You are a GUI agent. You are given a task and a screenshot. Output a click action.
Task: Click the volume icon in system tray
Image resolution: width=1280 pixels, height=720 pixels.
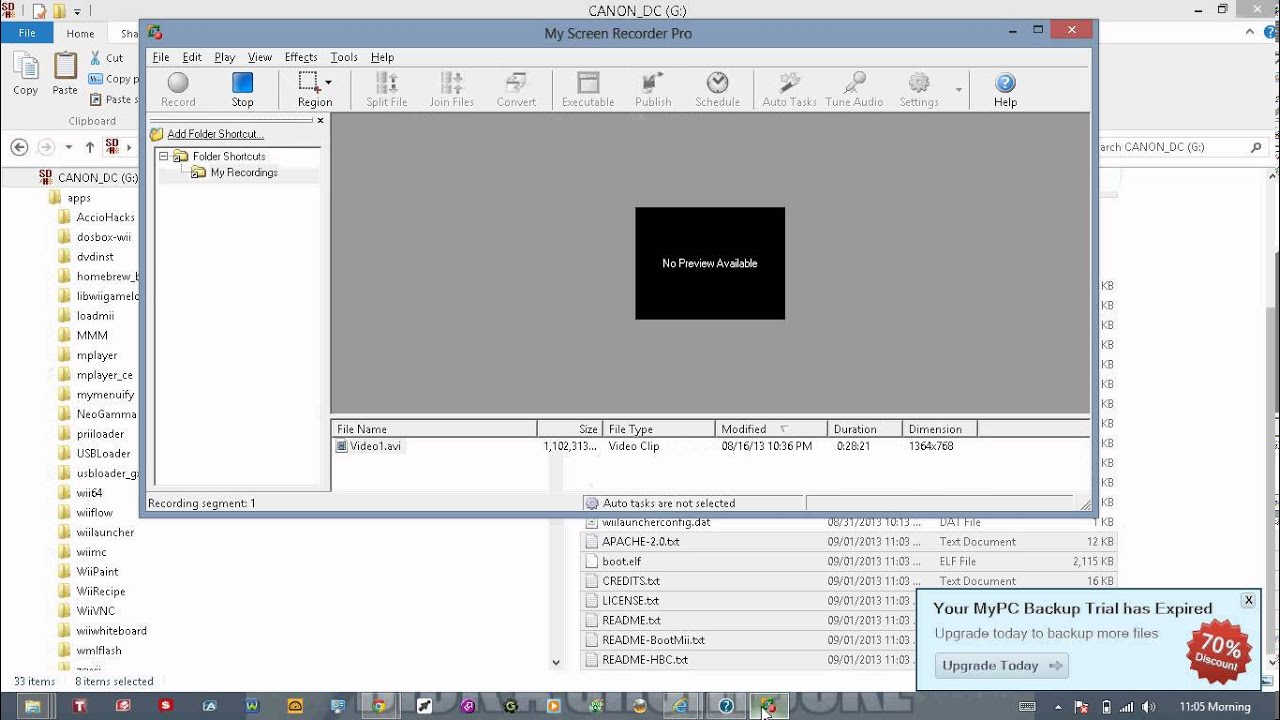pos(1150,707)
